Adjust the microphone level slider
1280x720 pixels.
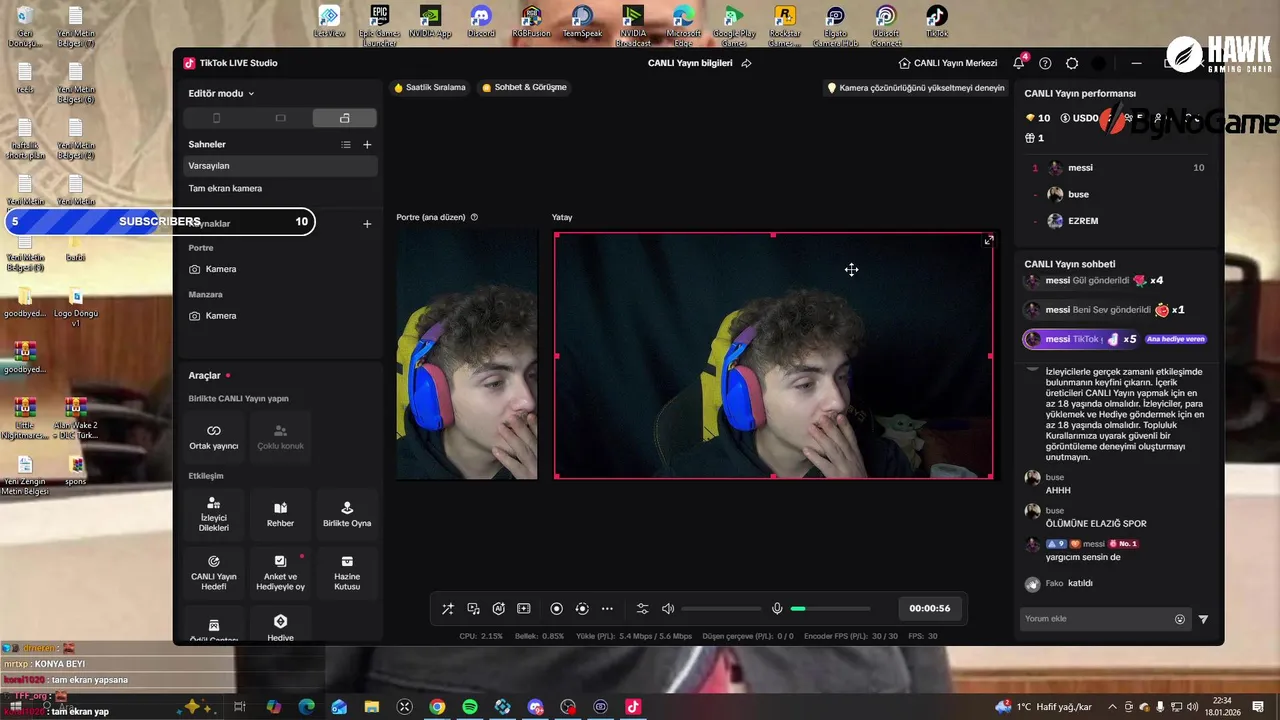tap(830, 608)
